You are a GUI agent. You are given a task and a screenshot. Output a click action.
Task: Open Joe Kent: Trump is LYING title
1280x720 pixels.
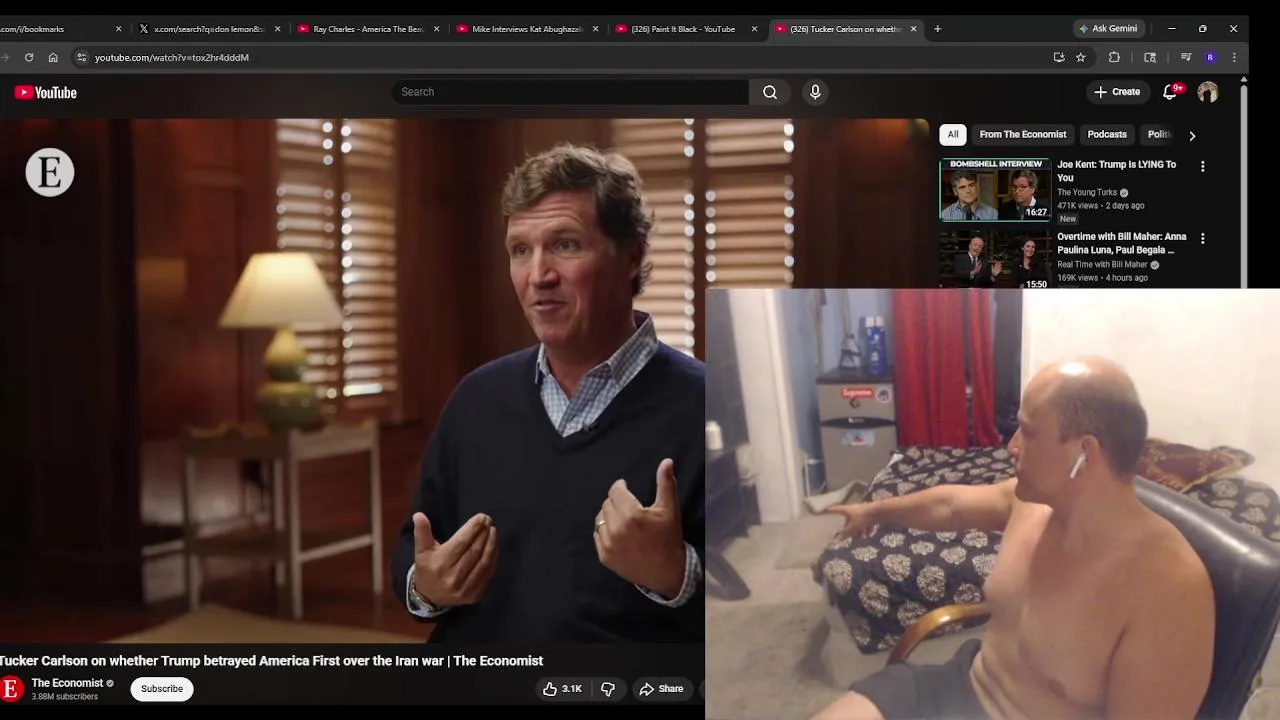point(1117,171)
